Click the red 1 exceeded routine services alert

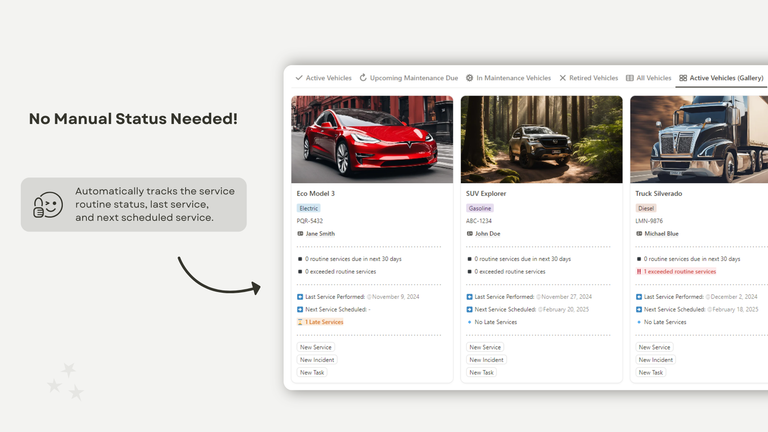coord(677,271)
